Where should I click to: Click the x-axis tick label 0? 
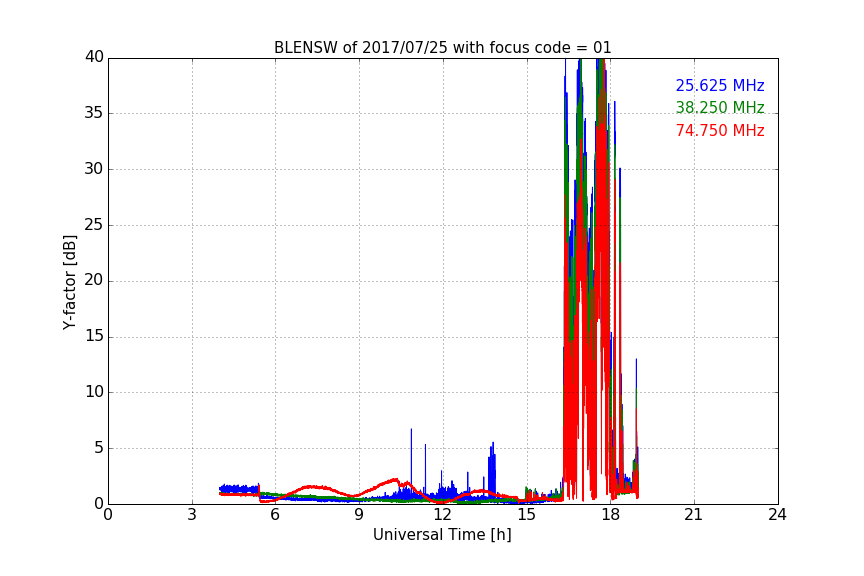click(108, 515)
